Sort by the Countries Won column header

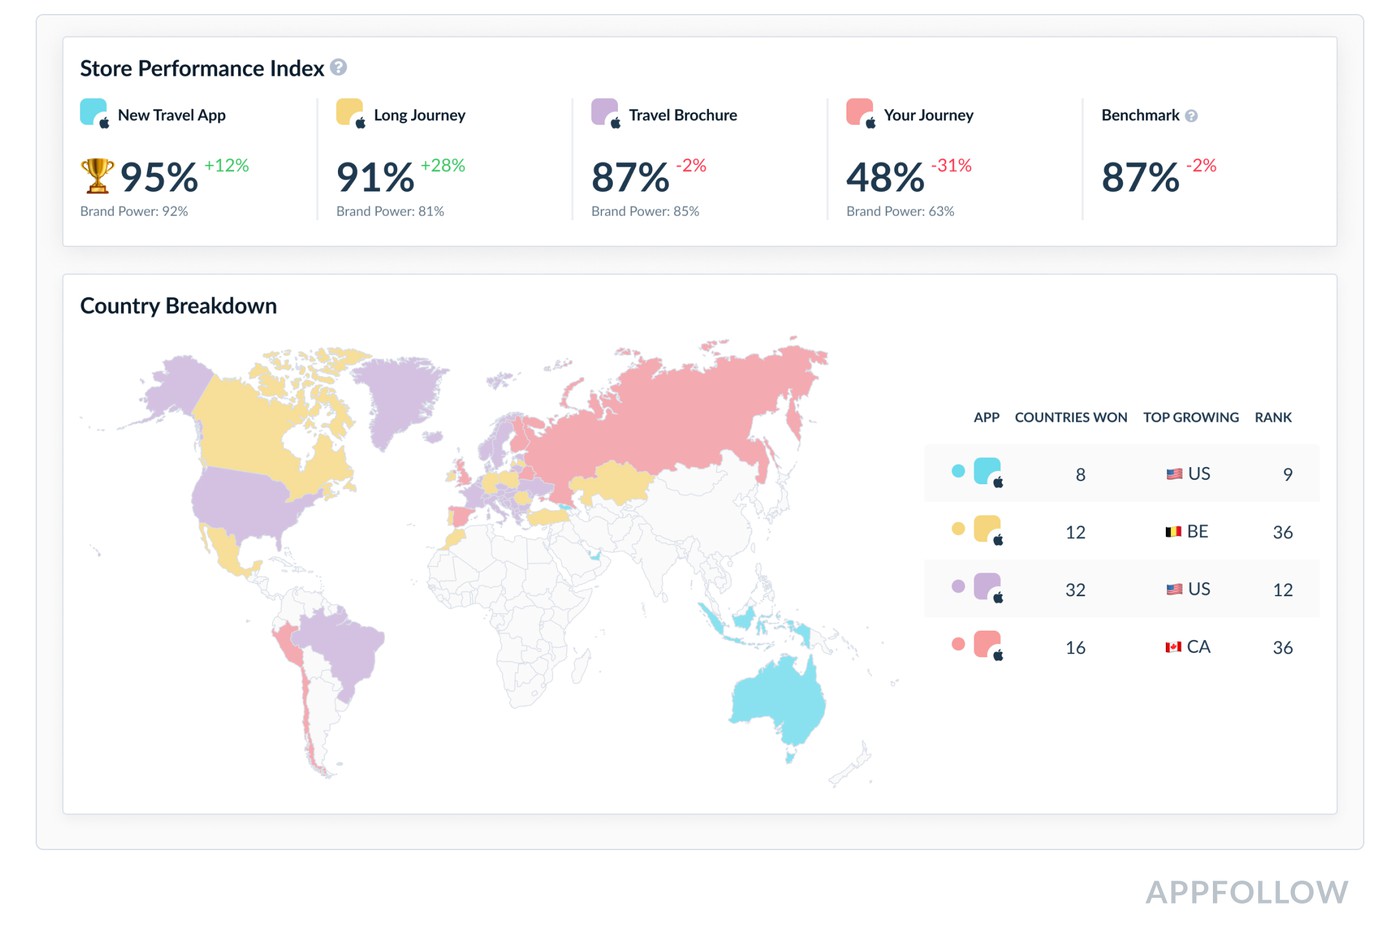[x=1070, y=417]
